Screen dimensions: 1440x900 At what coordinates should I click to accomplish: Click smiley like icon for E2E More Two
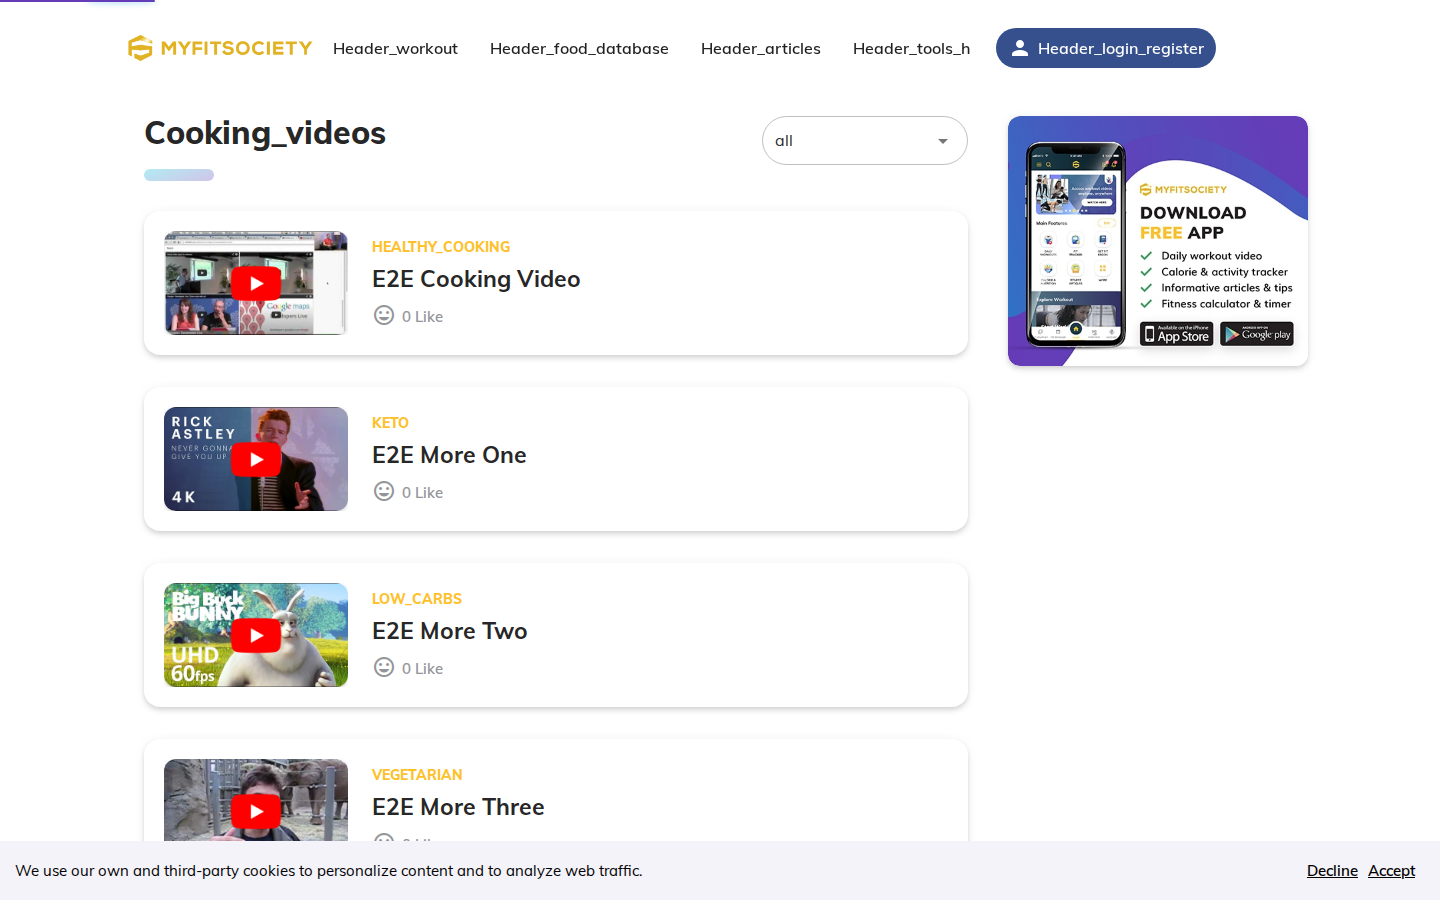pos(384,667)
